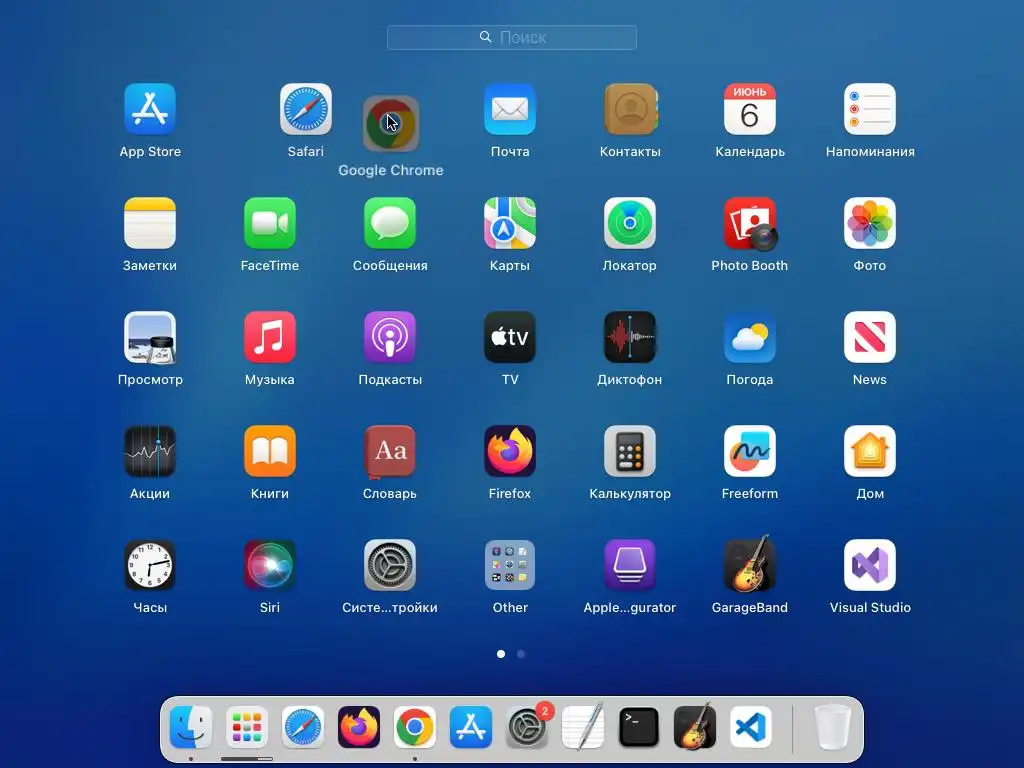
Task: Open Google Chrome from the Dock
Action: (415, 727)
